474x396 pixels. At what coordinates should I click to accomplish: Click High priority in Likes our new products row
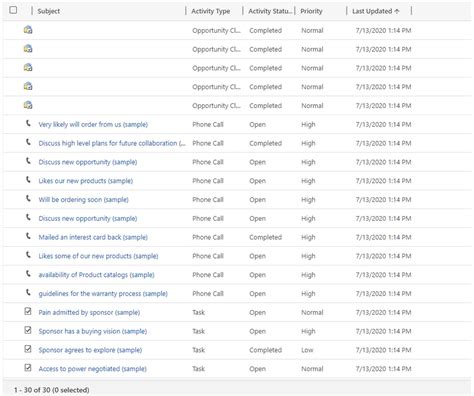(x=308, y=181)
